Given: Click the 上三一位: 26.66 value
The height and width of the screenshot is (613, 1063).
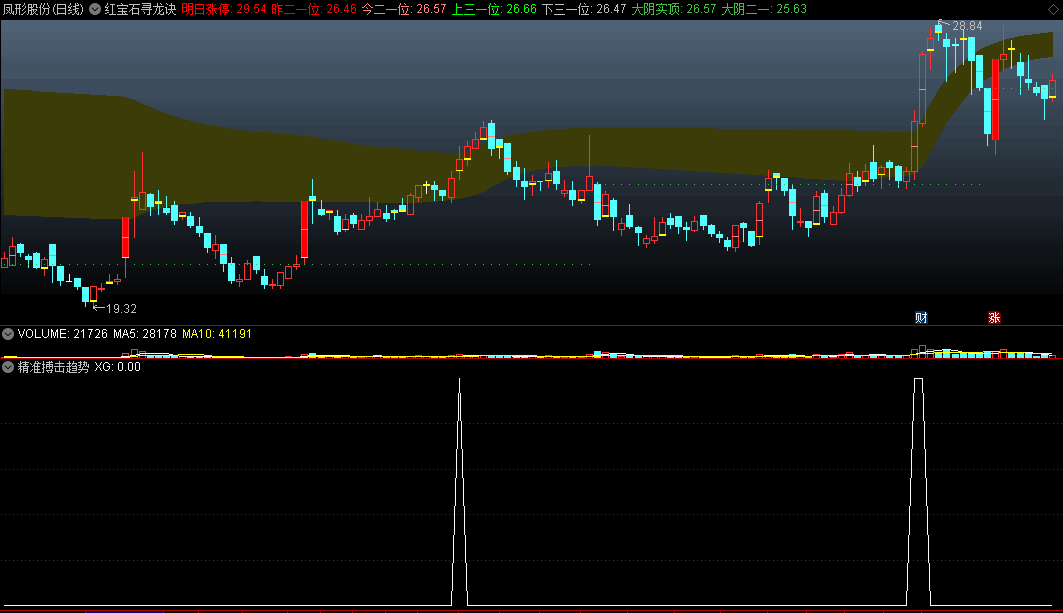Looking at the screenshot, I should tap(494, 9).
